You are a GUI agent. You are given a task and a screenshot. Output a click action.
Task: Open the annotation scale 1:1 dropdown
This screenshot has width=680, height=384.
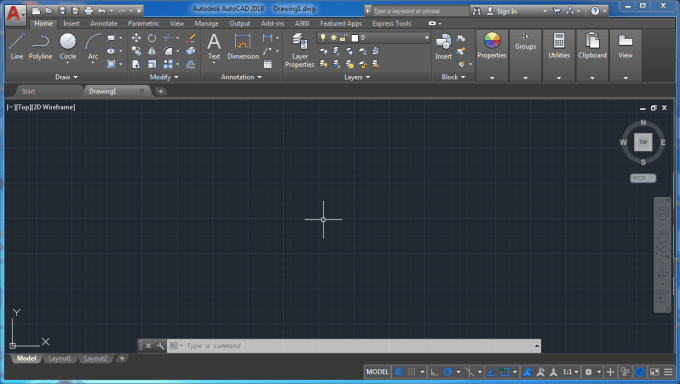tap(570, 372)
